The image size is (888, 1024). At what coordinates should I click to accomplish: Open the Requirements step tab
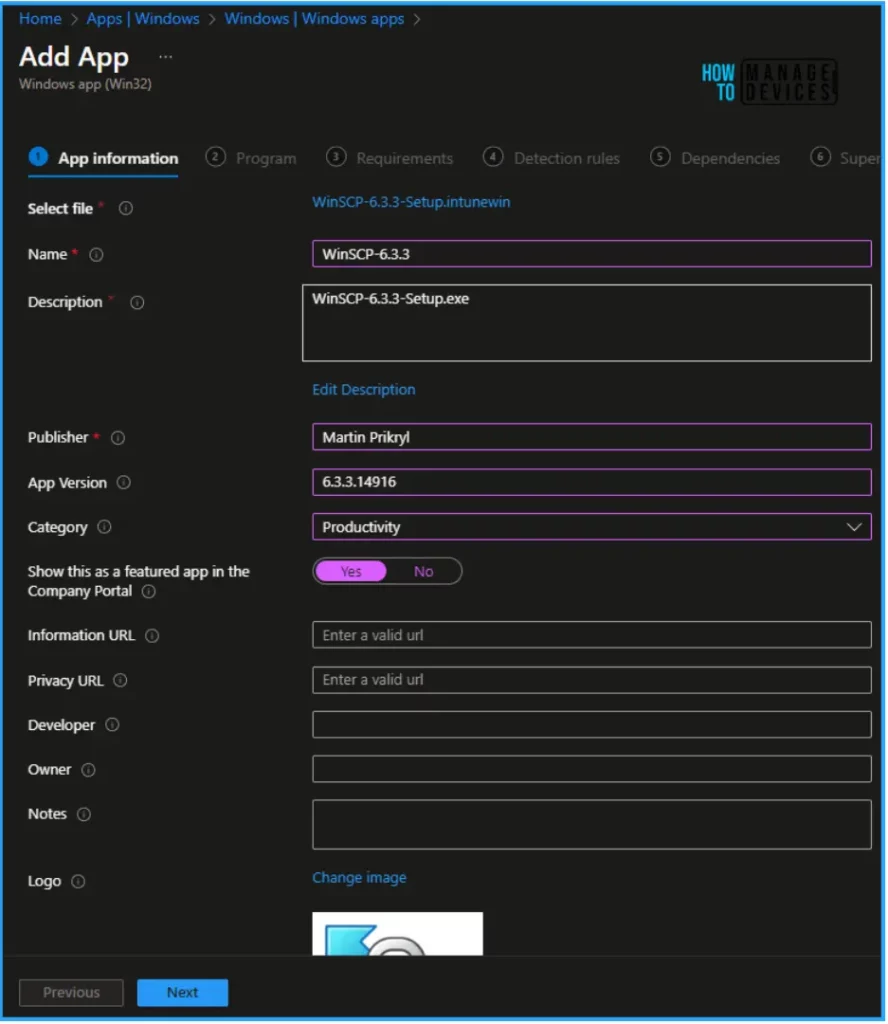pos(389,159)
